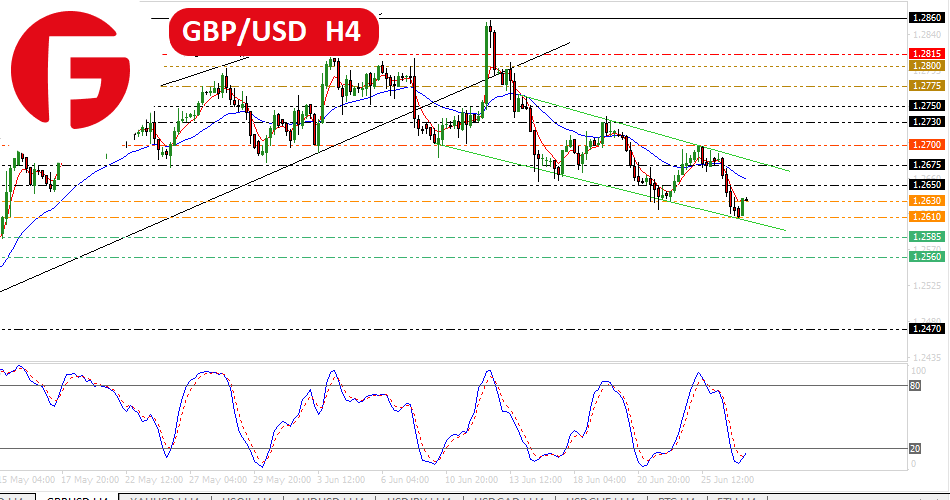Select the 1.2750 price level label
The height and width of the screenshot is (500, 950).
(x=926, y=105)
